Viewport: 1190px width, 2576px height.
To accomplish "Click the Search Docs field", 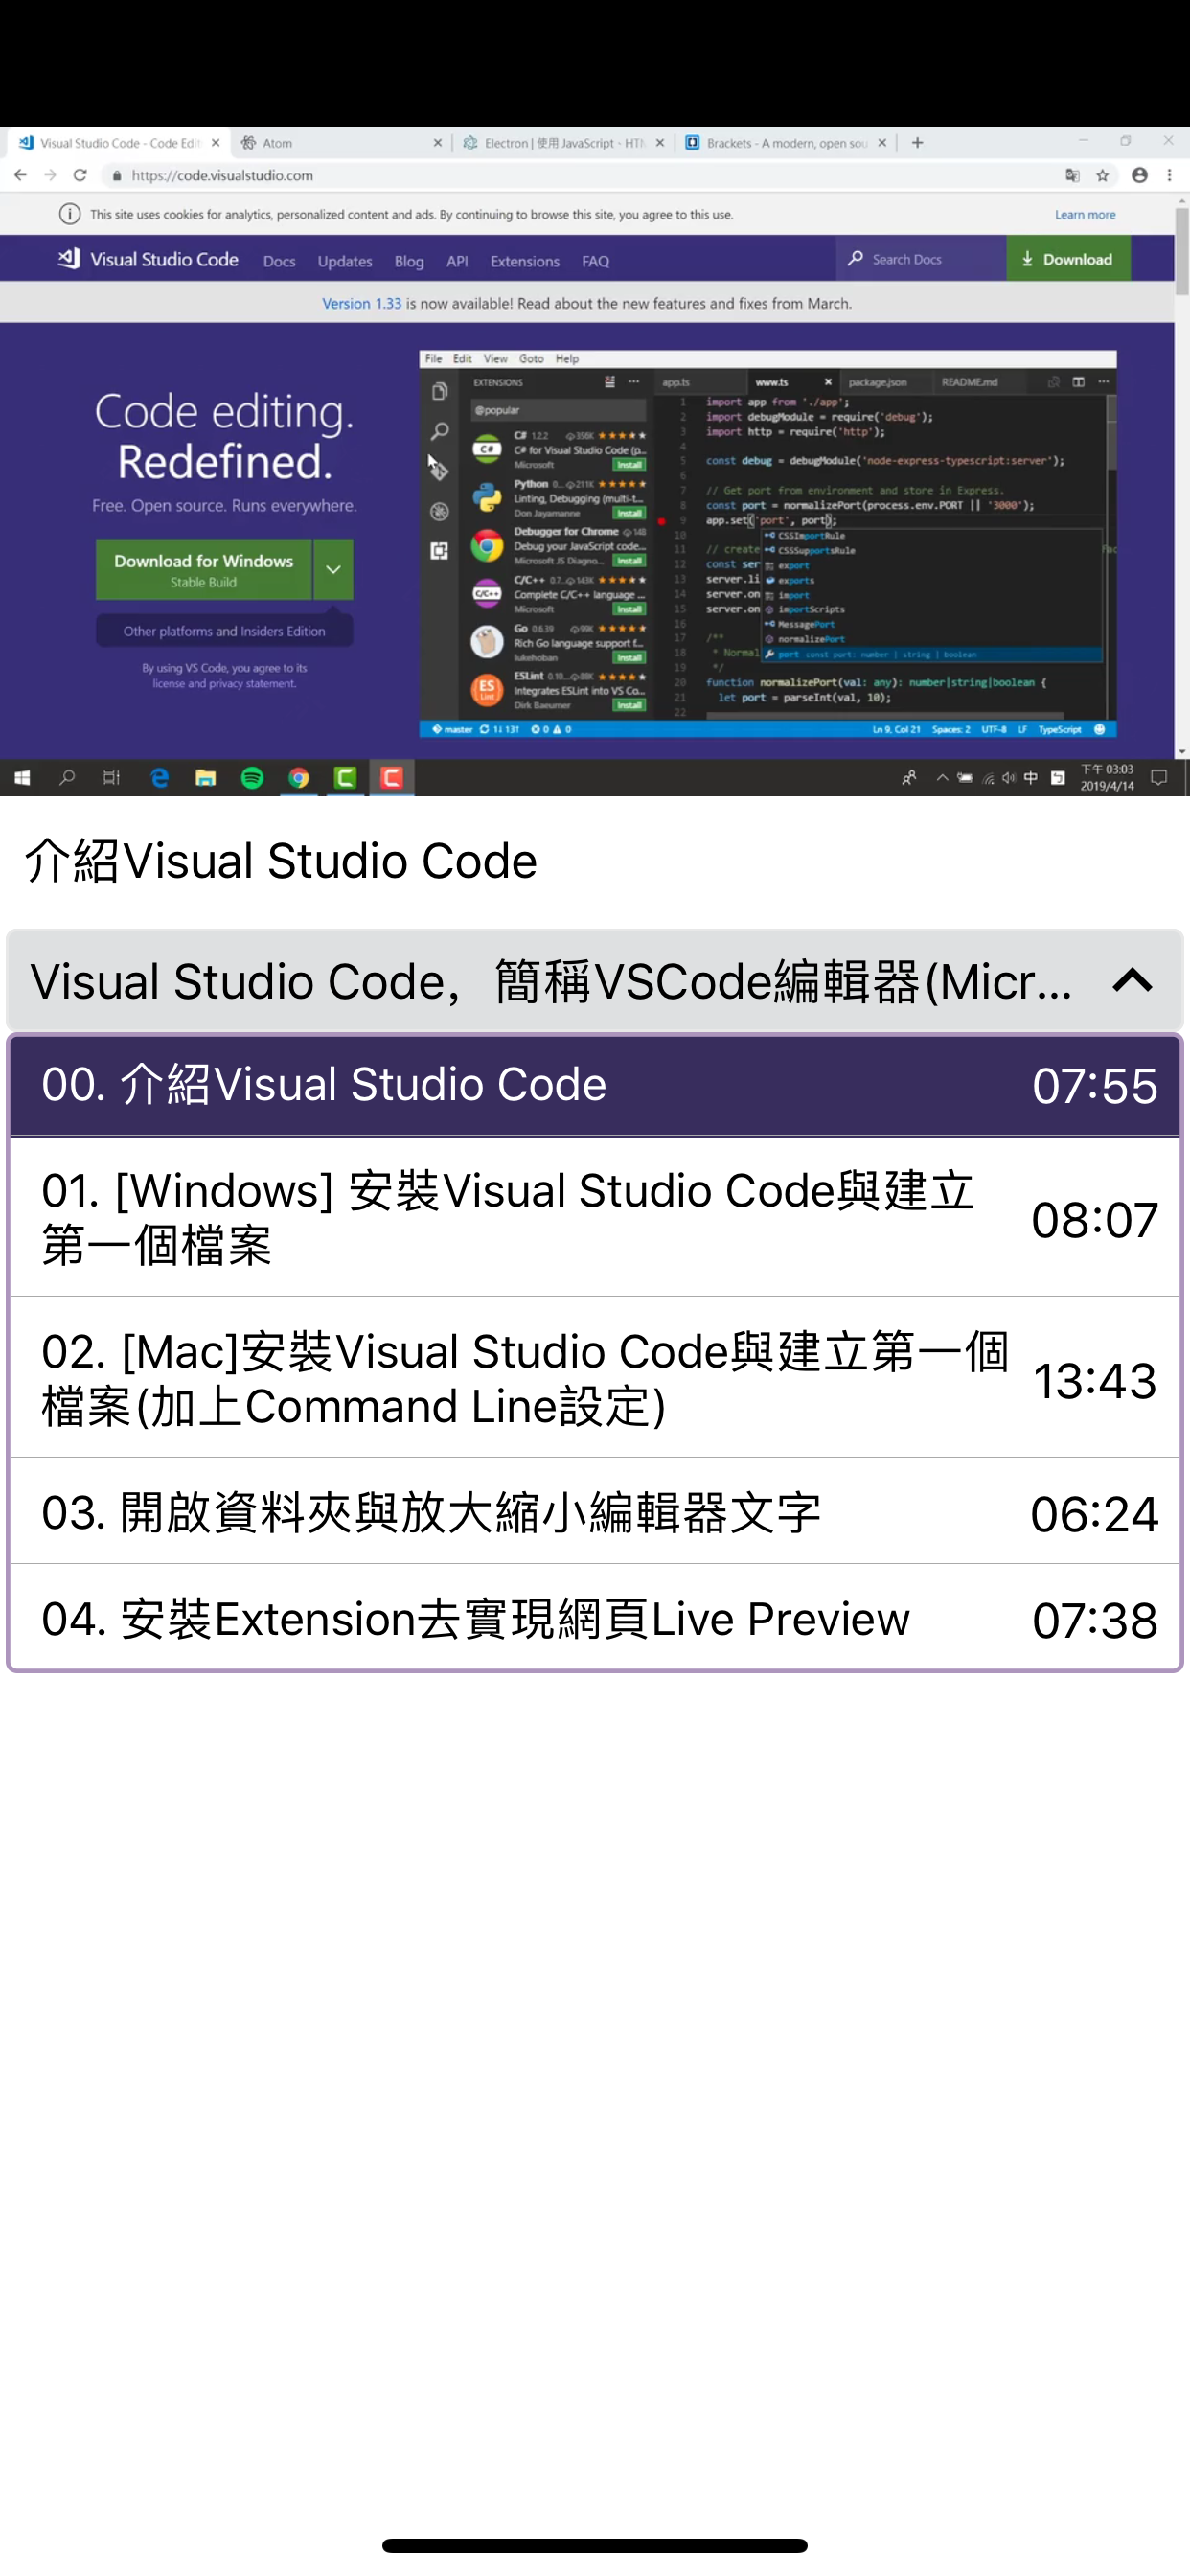I will pyautogui.click(x=921, y=259).
